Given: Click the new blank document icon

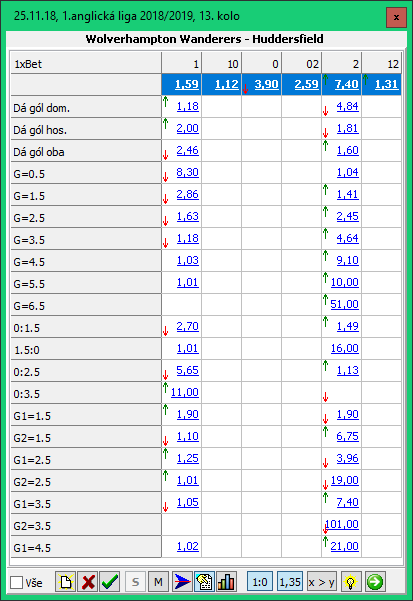Looking at the screenshot, I should 66,582.
